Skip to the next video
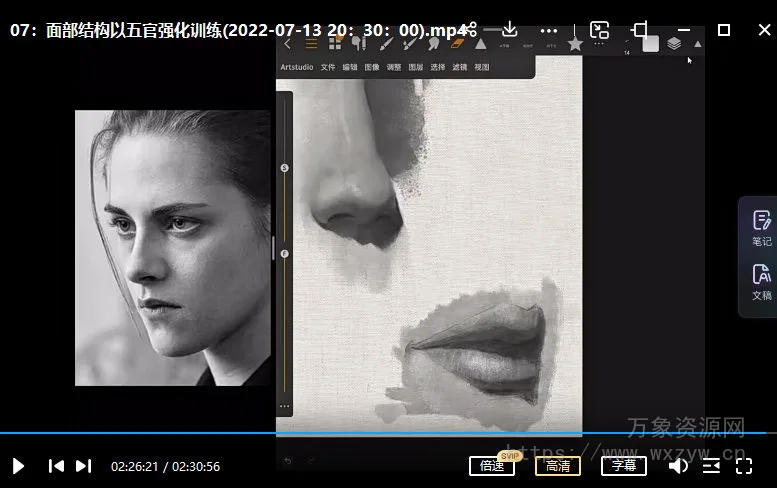The height and width of the screenshot is (488, 777). [x=84, y=466]
